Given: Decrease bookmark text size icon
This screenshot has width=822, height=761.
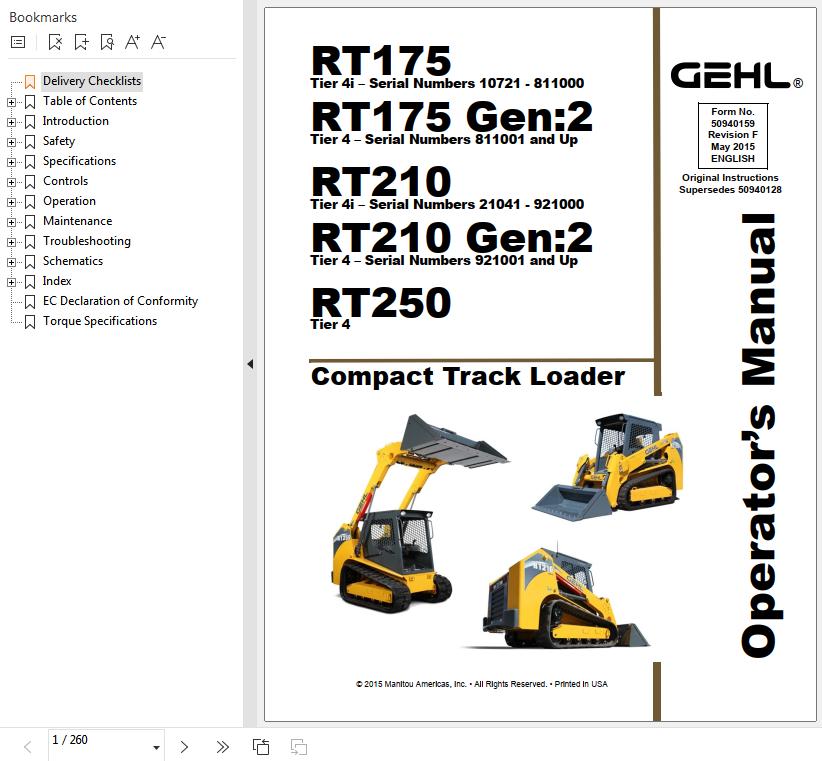Looking at the screenshot, I should [x=158, y=42].
